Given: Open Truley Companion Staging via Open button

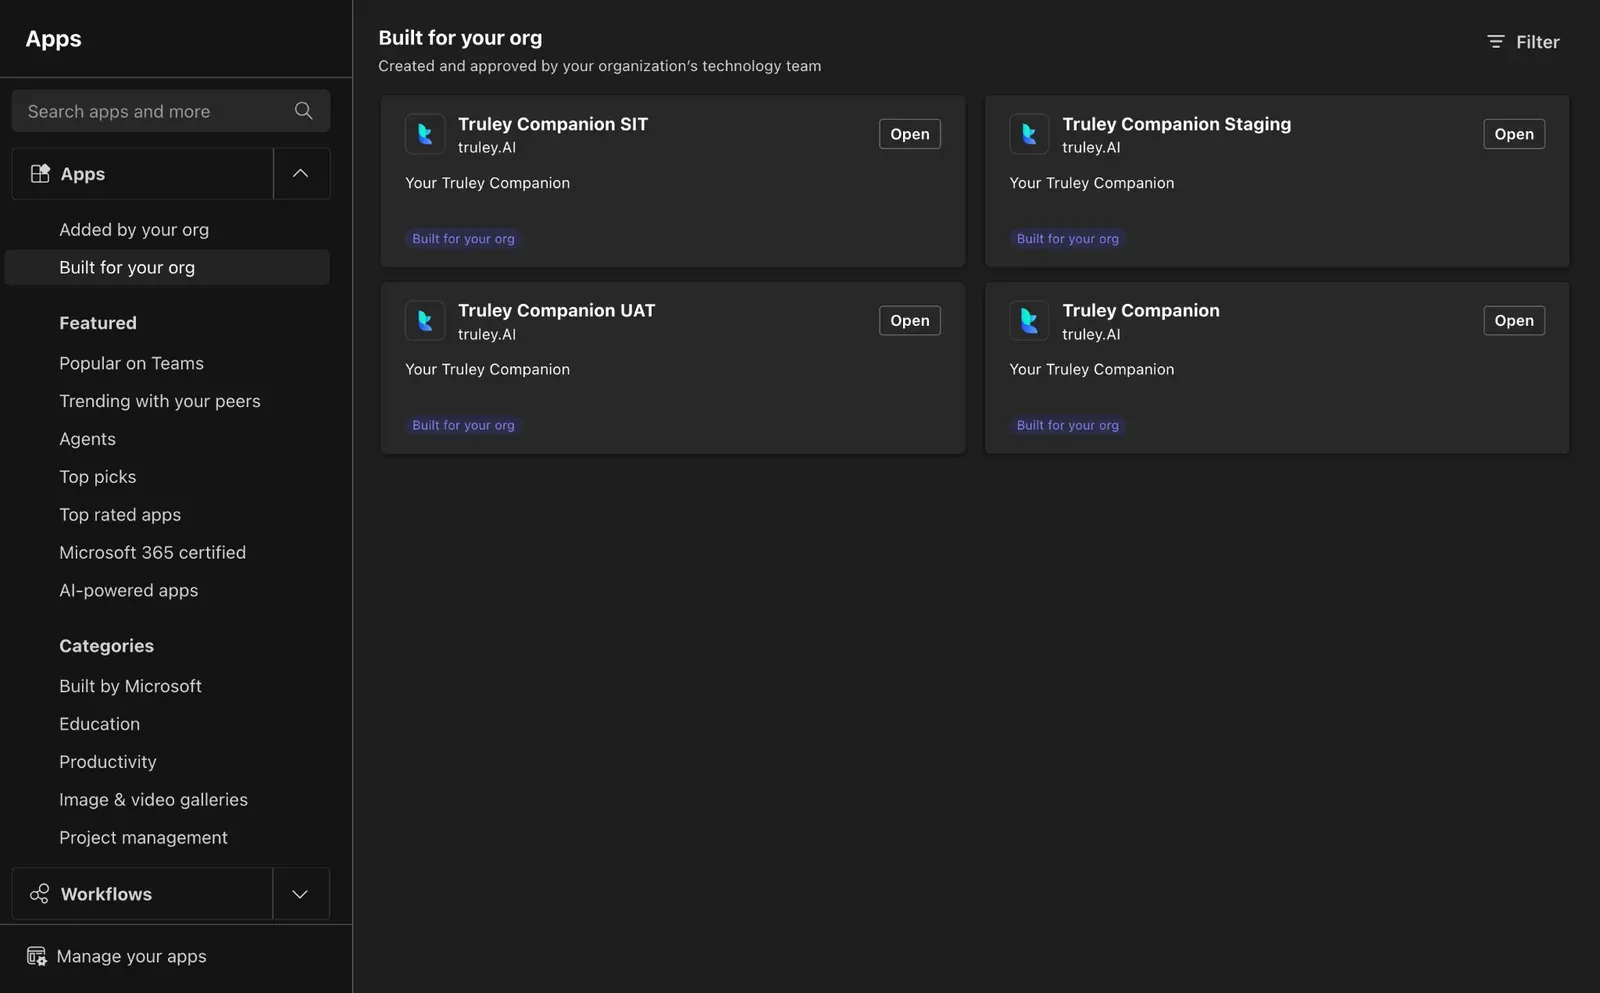Looking at the screenshot, I should [1514, 134].
